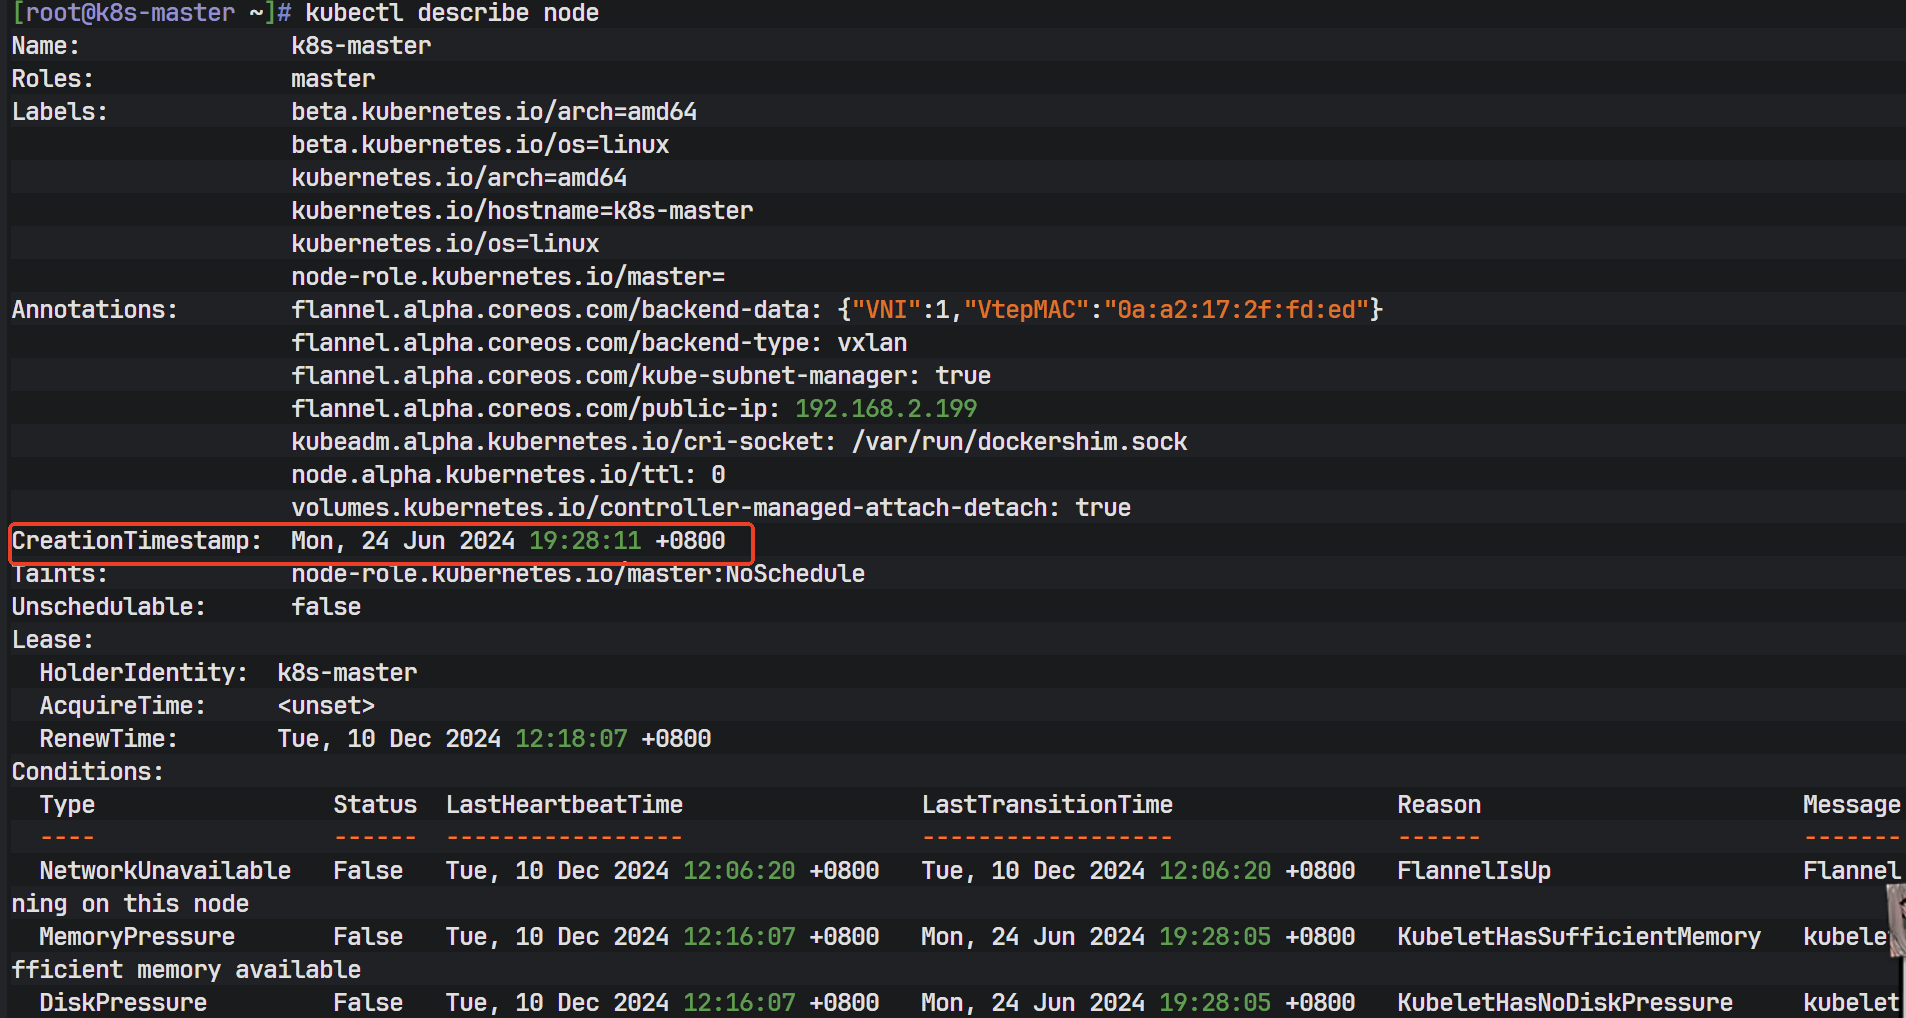The width and height of the screenshot is (1906, 1018).
Task: Click the RenewTime time 12:18:07
Action: tap(571, 739)
